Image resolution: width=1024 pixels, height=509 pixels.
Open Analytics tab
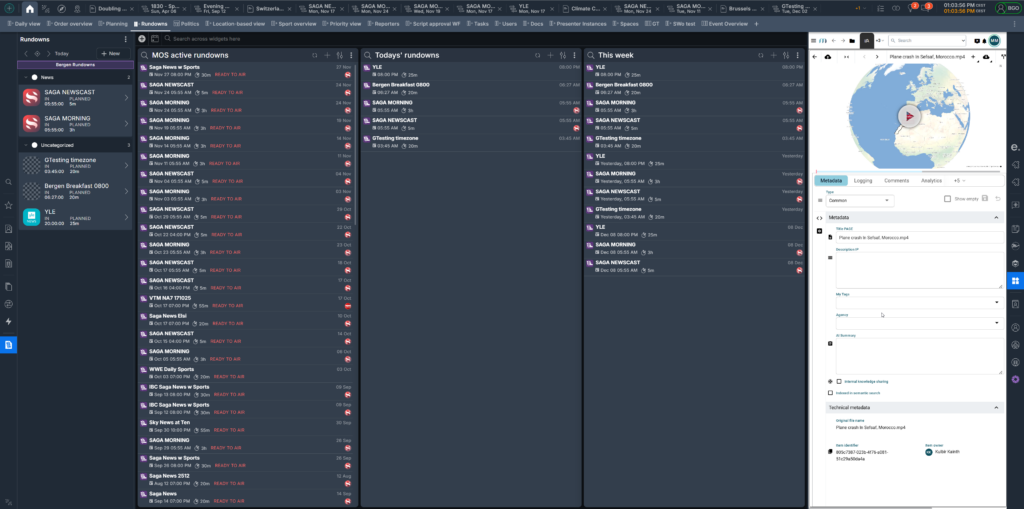tap(931, 180)
